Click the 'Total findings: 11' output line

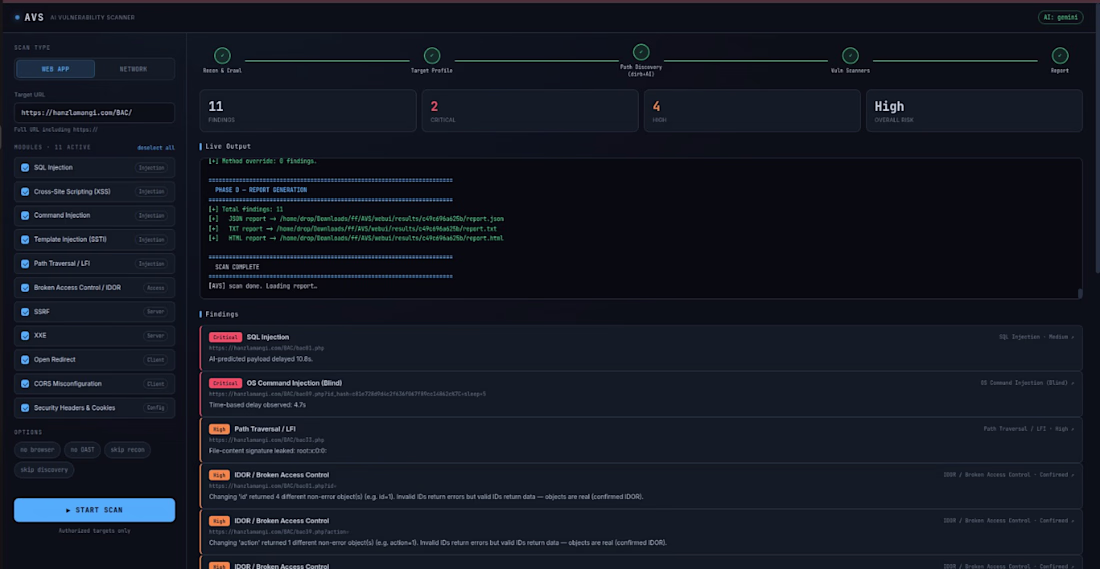(246, 209)
